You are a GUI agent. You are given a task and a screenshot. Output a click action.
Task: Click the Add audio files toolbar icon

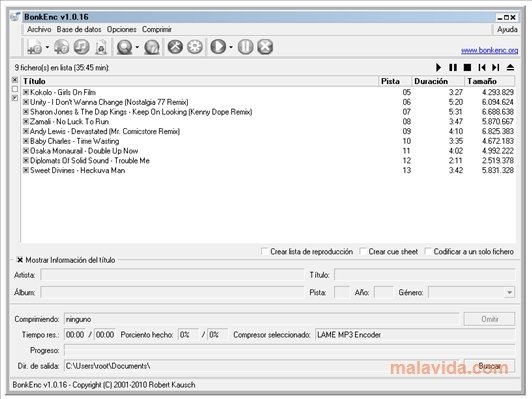coord(35,47)
